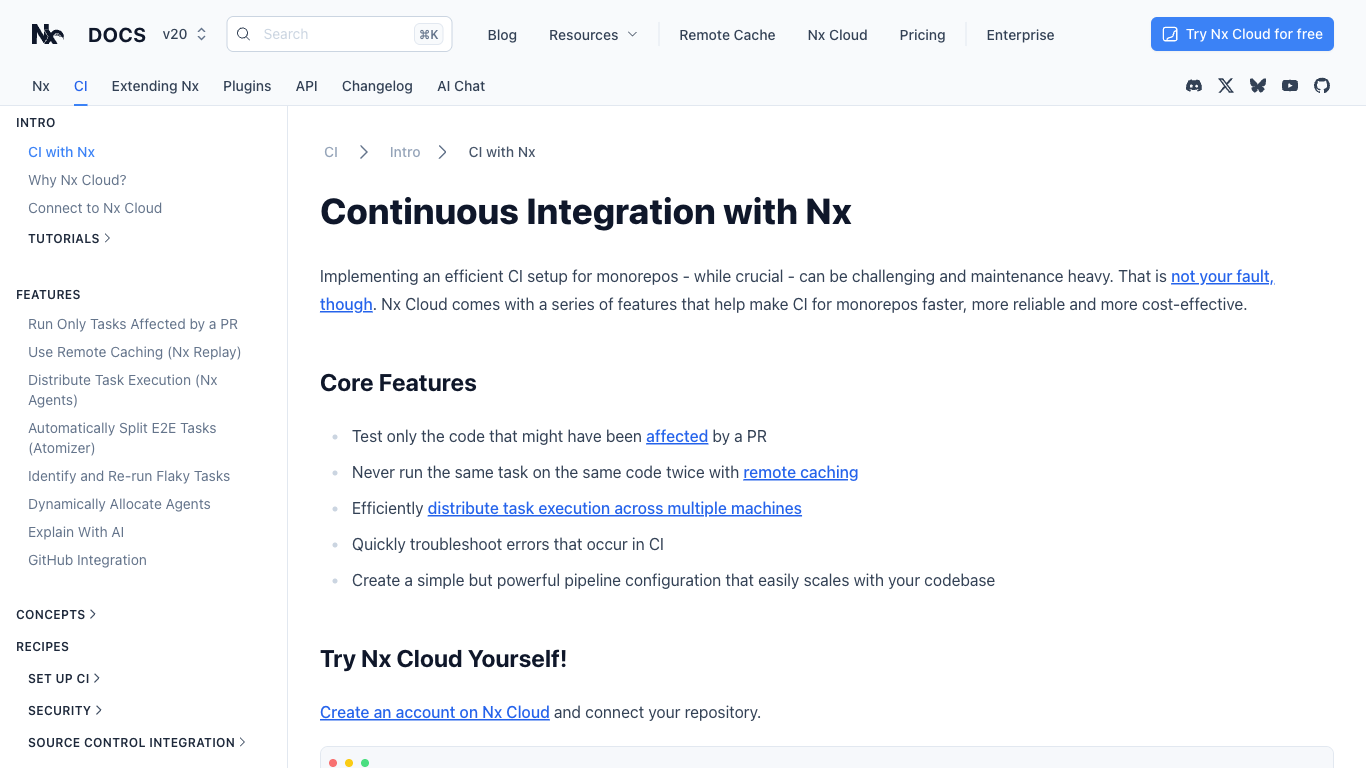Switch to Extending Nx tab
Viewport: 1366px width, 768px height.
(x=155, y=86)
